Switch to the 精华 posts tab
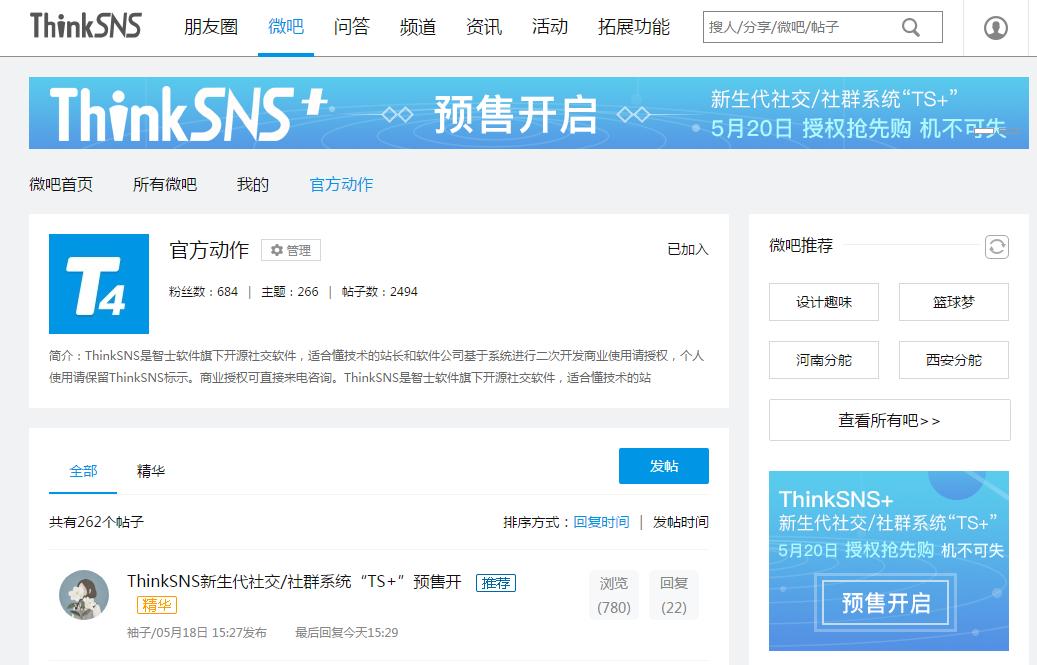The height and width of the screenshot is (665, 1037). click(x=151, y=470)
